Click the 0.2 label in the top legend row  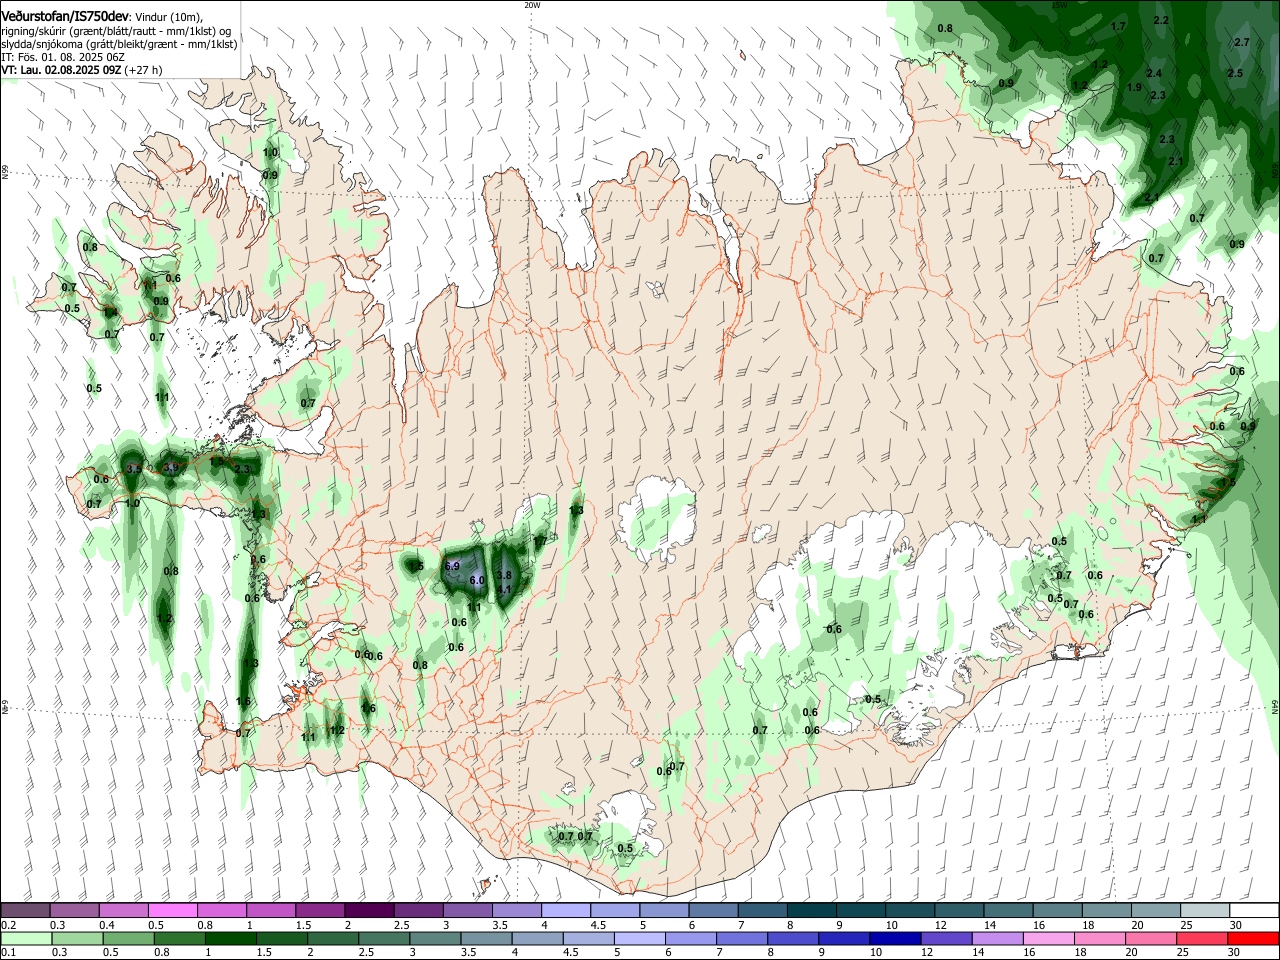(8, 925)
